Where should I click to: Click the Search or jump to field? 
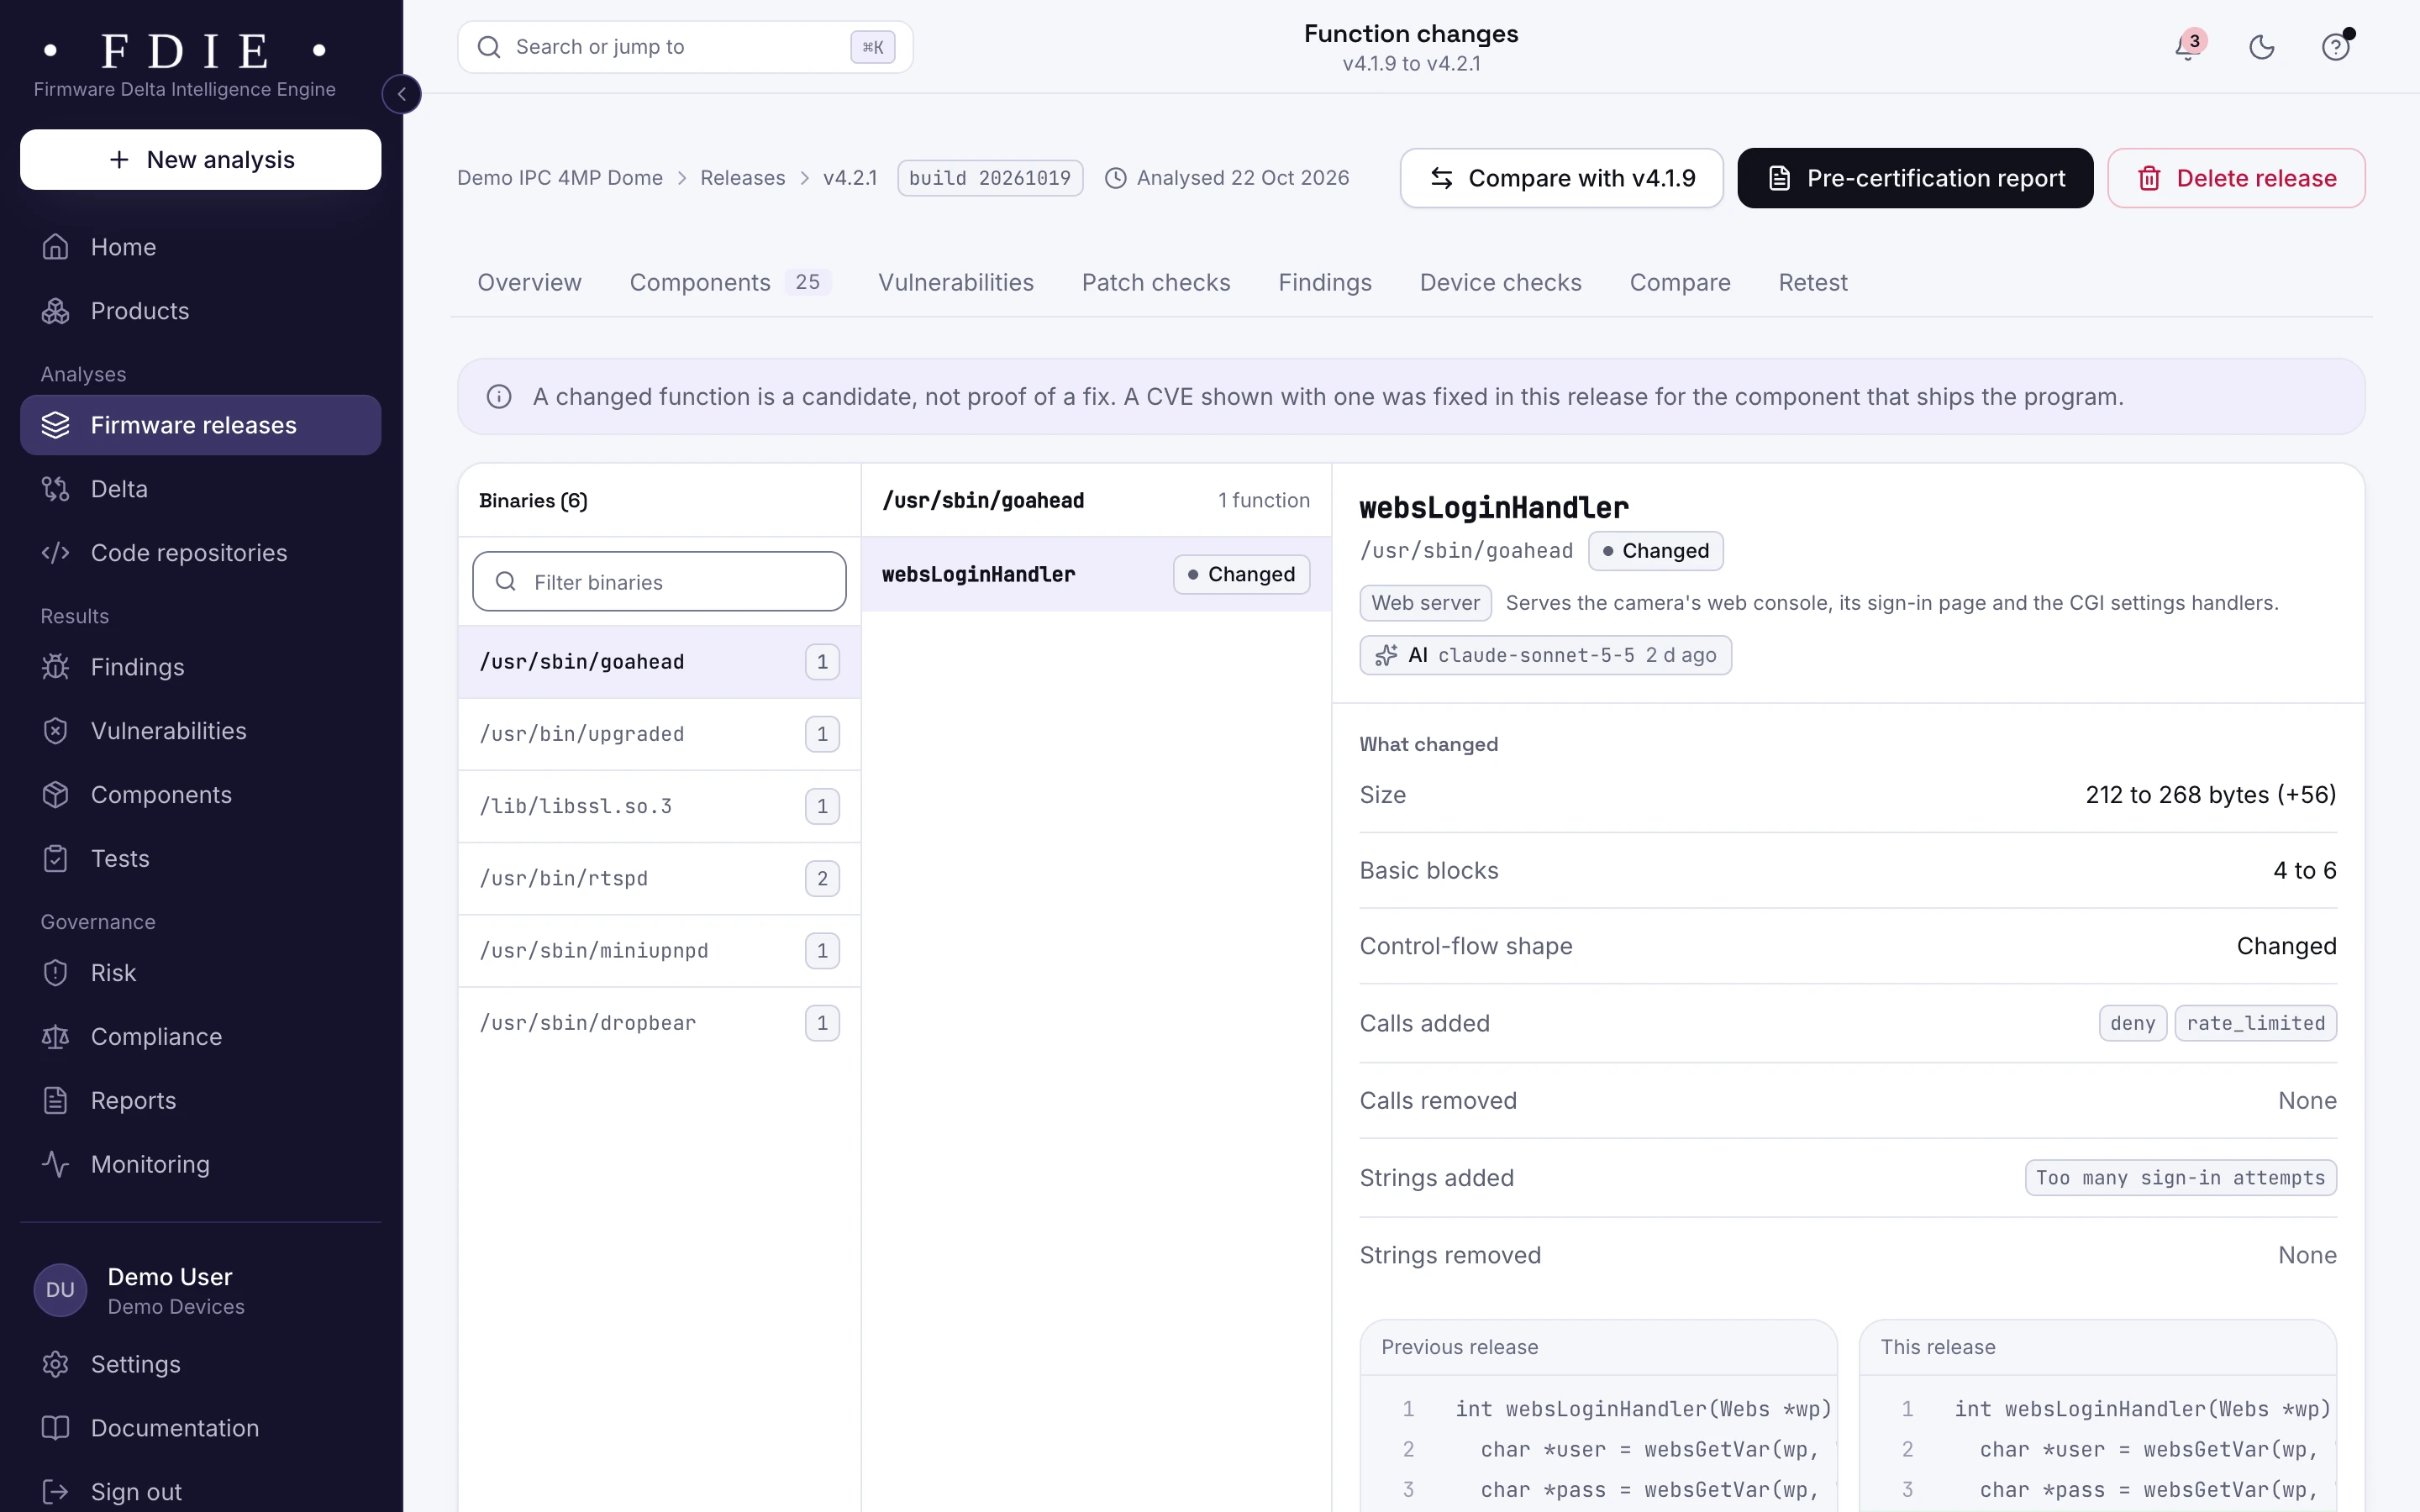click(685, 47)
